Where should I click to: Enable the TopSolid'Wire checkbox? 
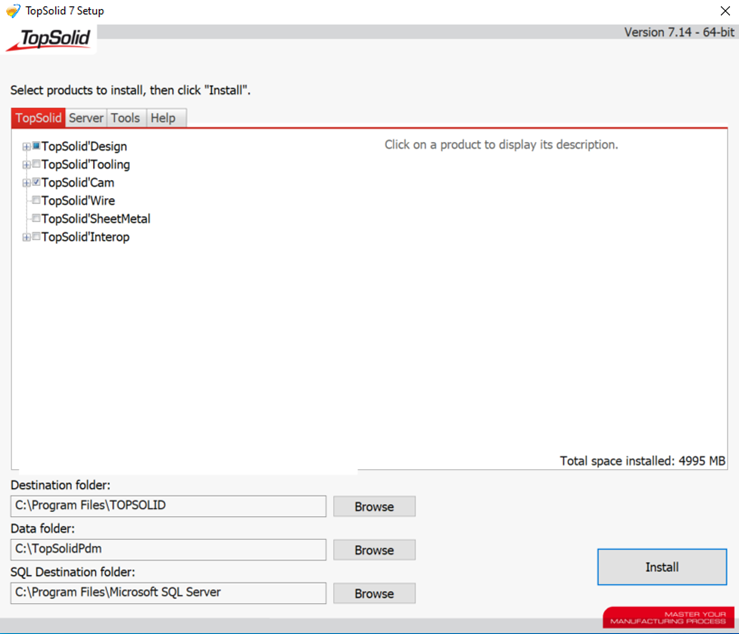(x=36, y=200)
